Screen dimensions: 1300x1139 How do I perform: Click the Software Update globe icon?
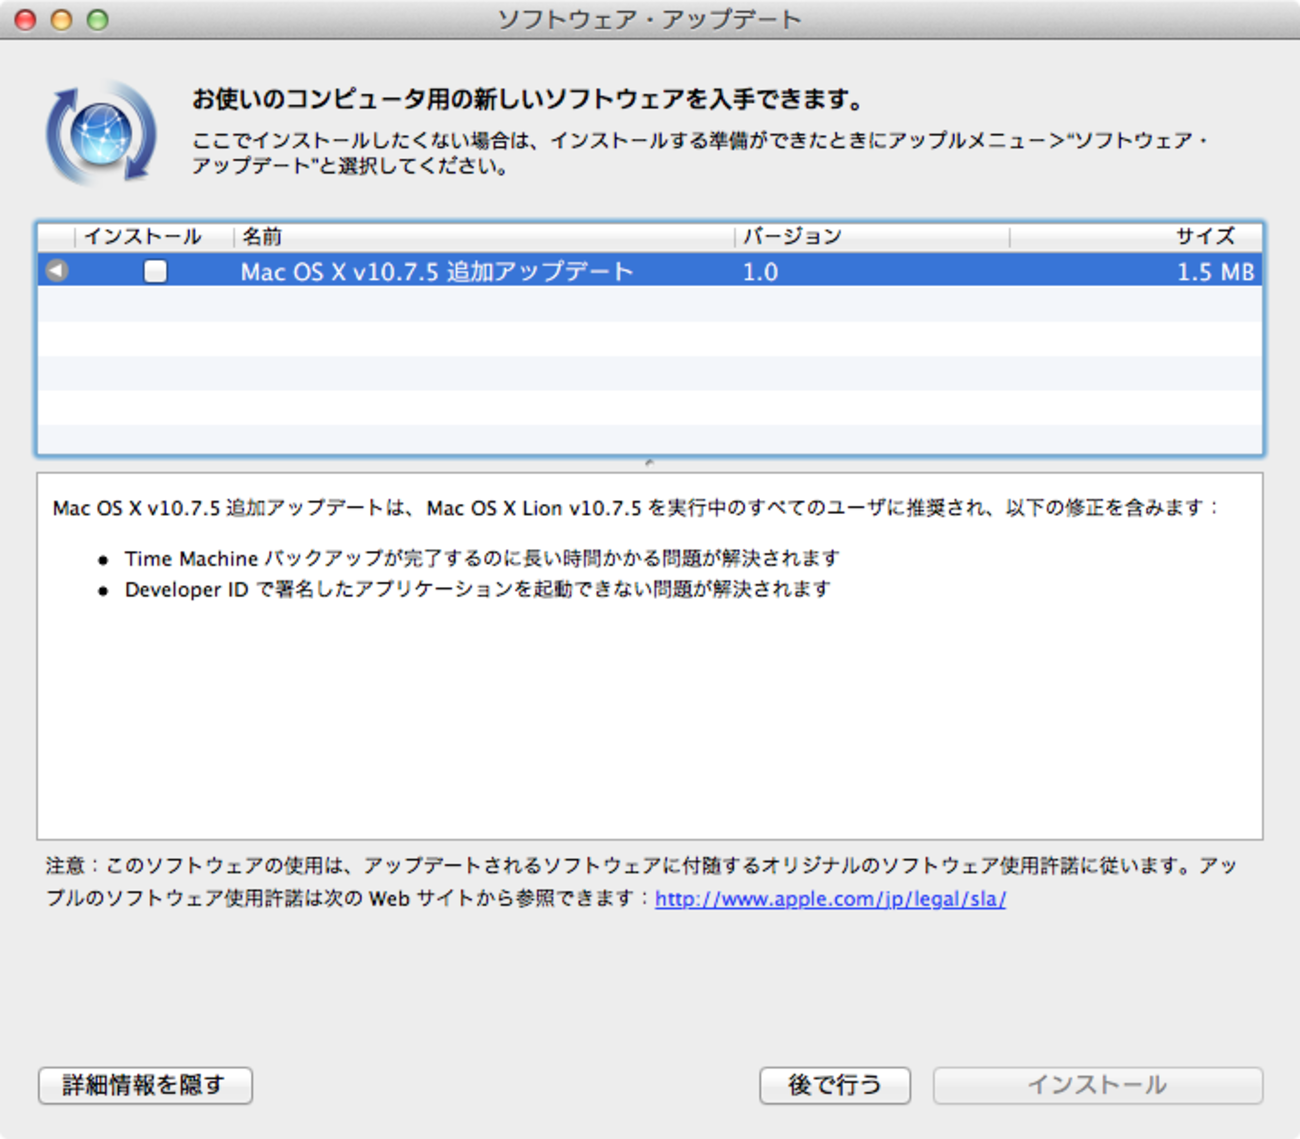101,133
